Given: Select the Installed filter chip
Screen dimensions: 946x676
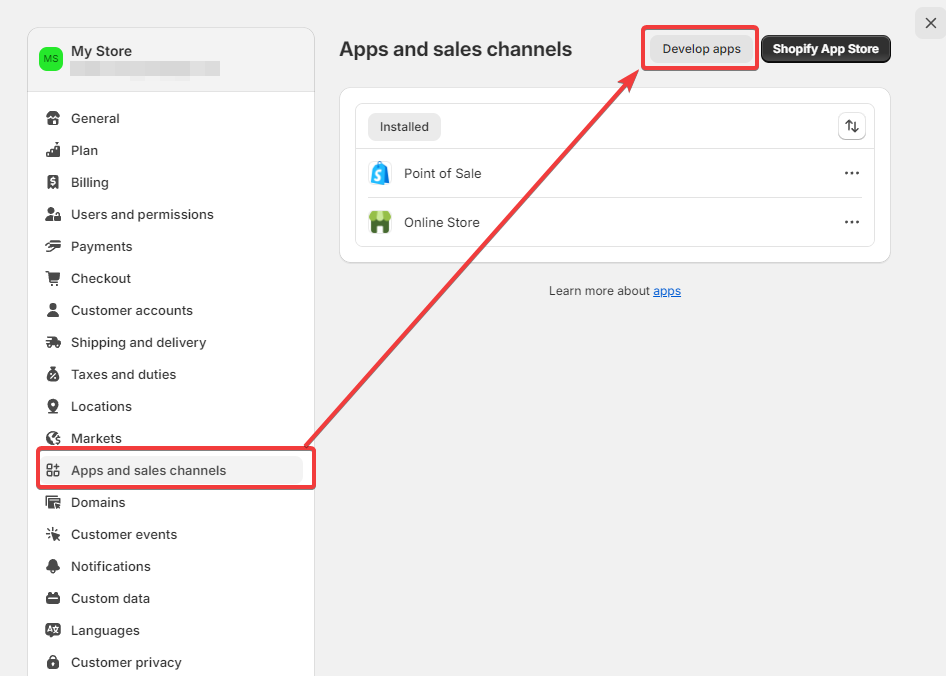Looking at the screenshot, I should tap(403, 126).
